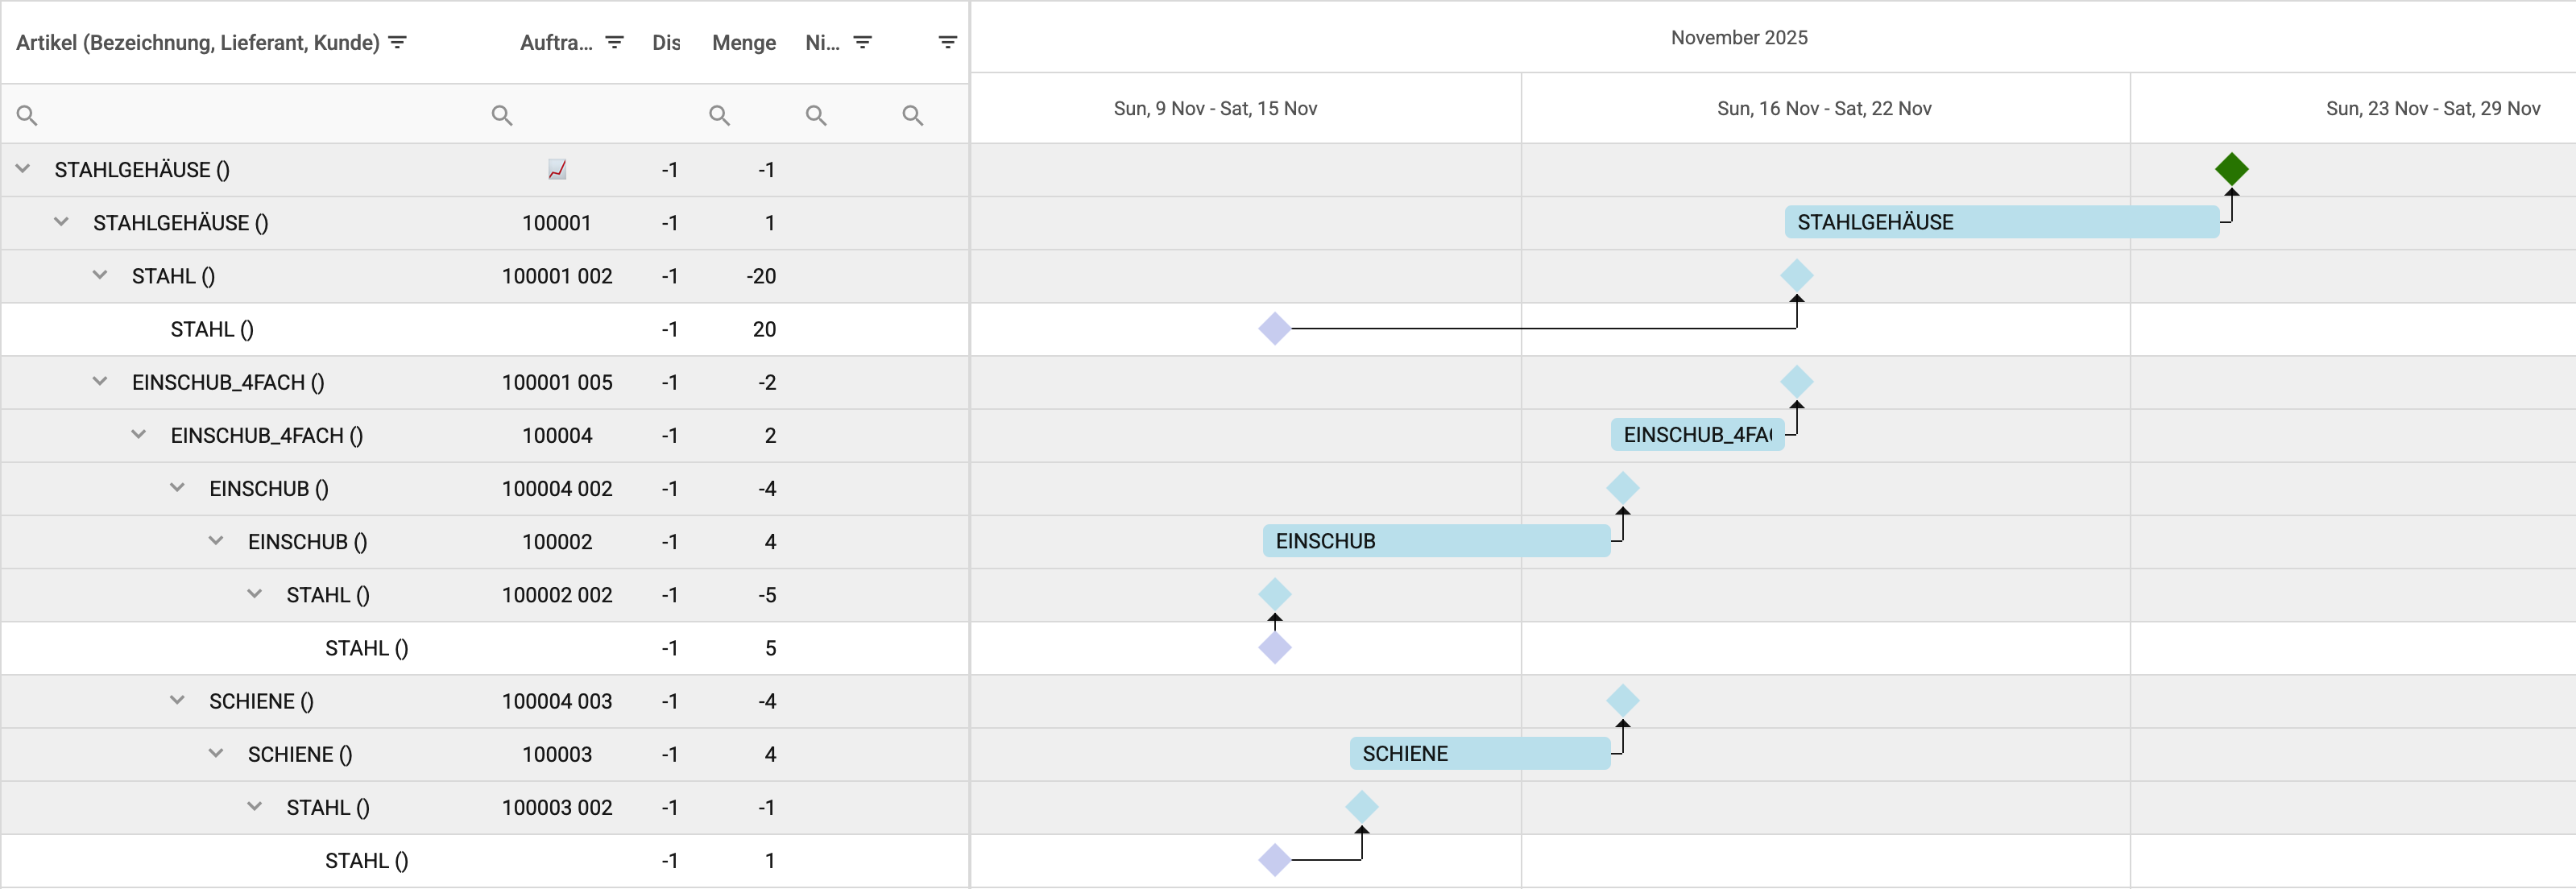This screenshot has height=889, width=2576.
Task: Open the rightmost column filter icon
Action: (947, 42)
